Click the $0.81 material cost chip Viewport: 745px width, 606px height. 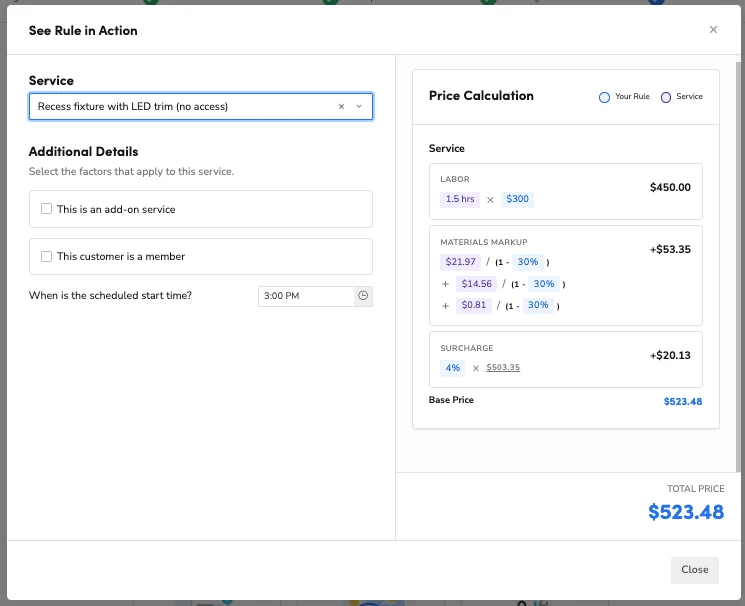click(x=474, y=305)
